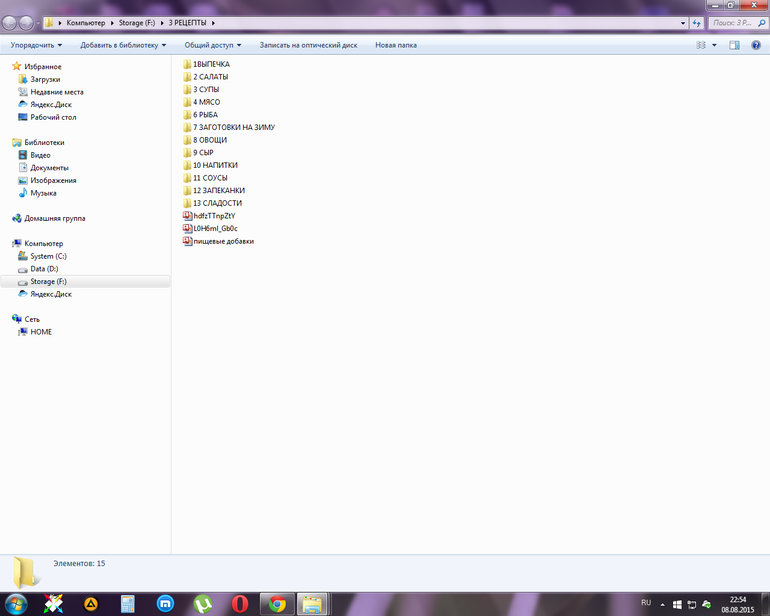Viewport: 770px width, 616px height.
Task: Expand the Общий доступ dropdown
Action: point(213,45)
